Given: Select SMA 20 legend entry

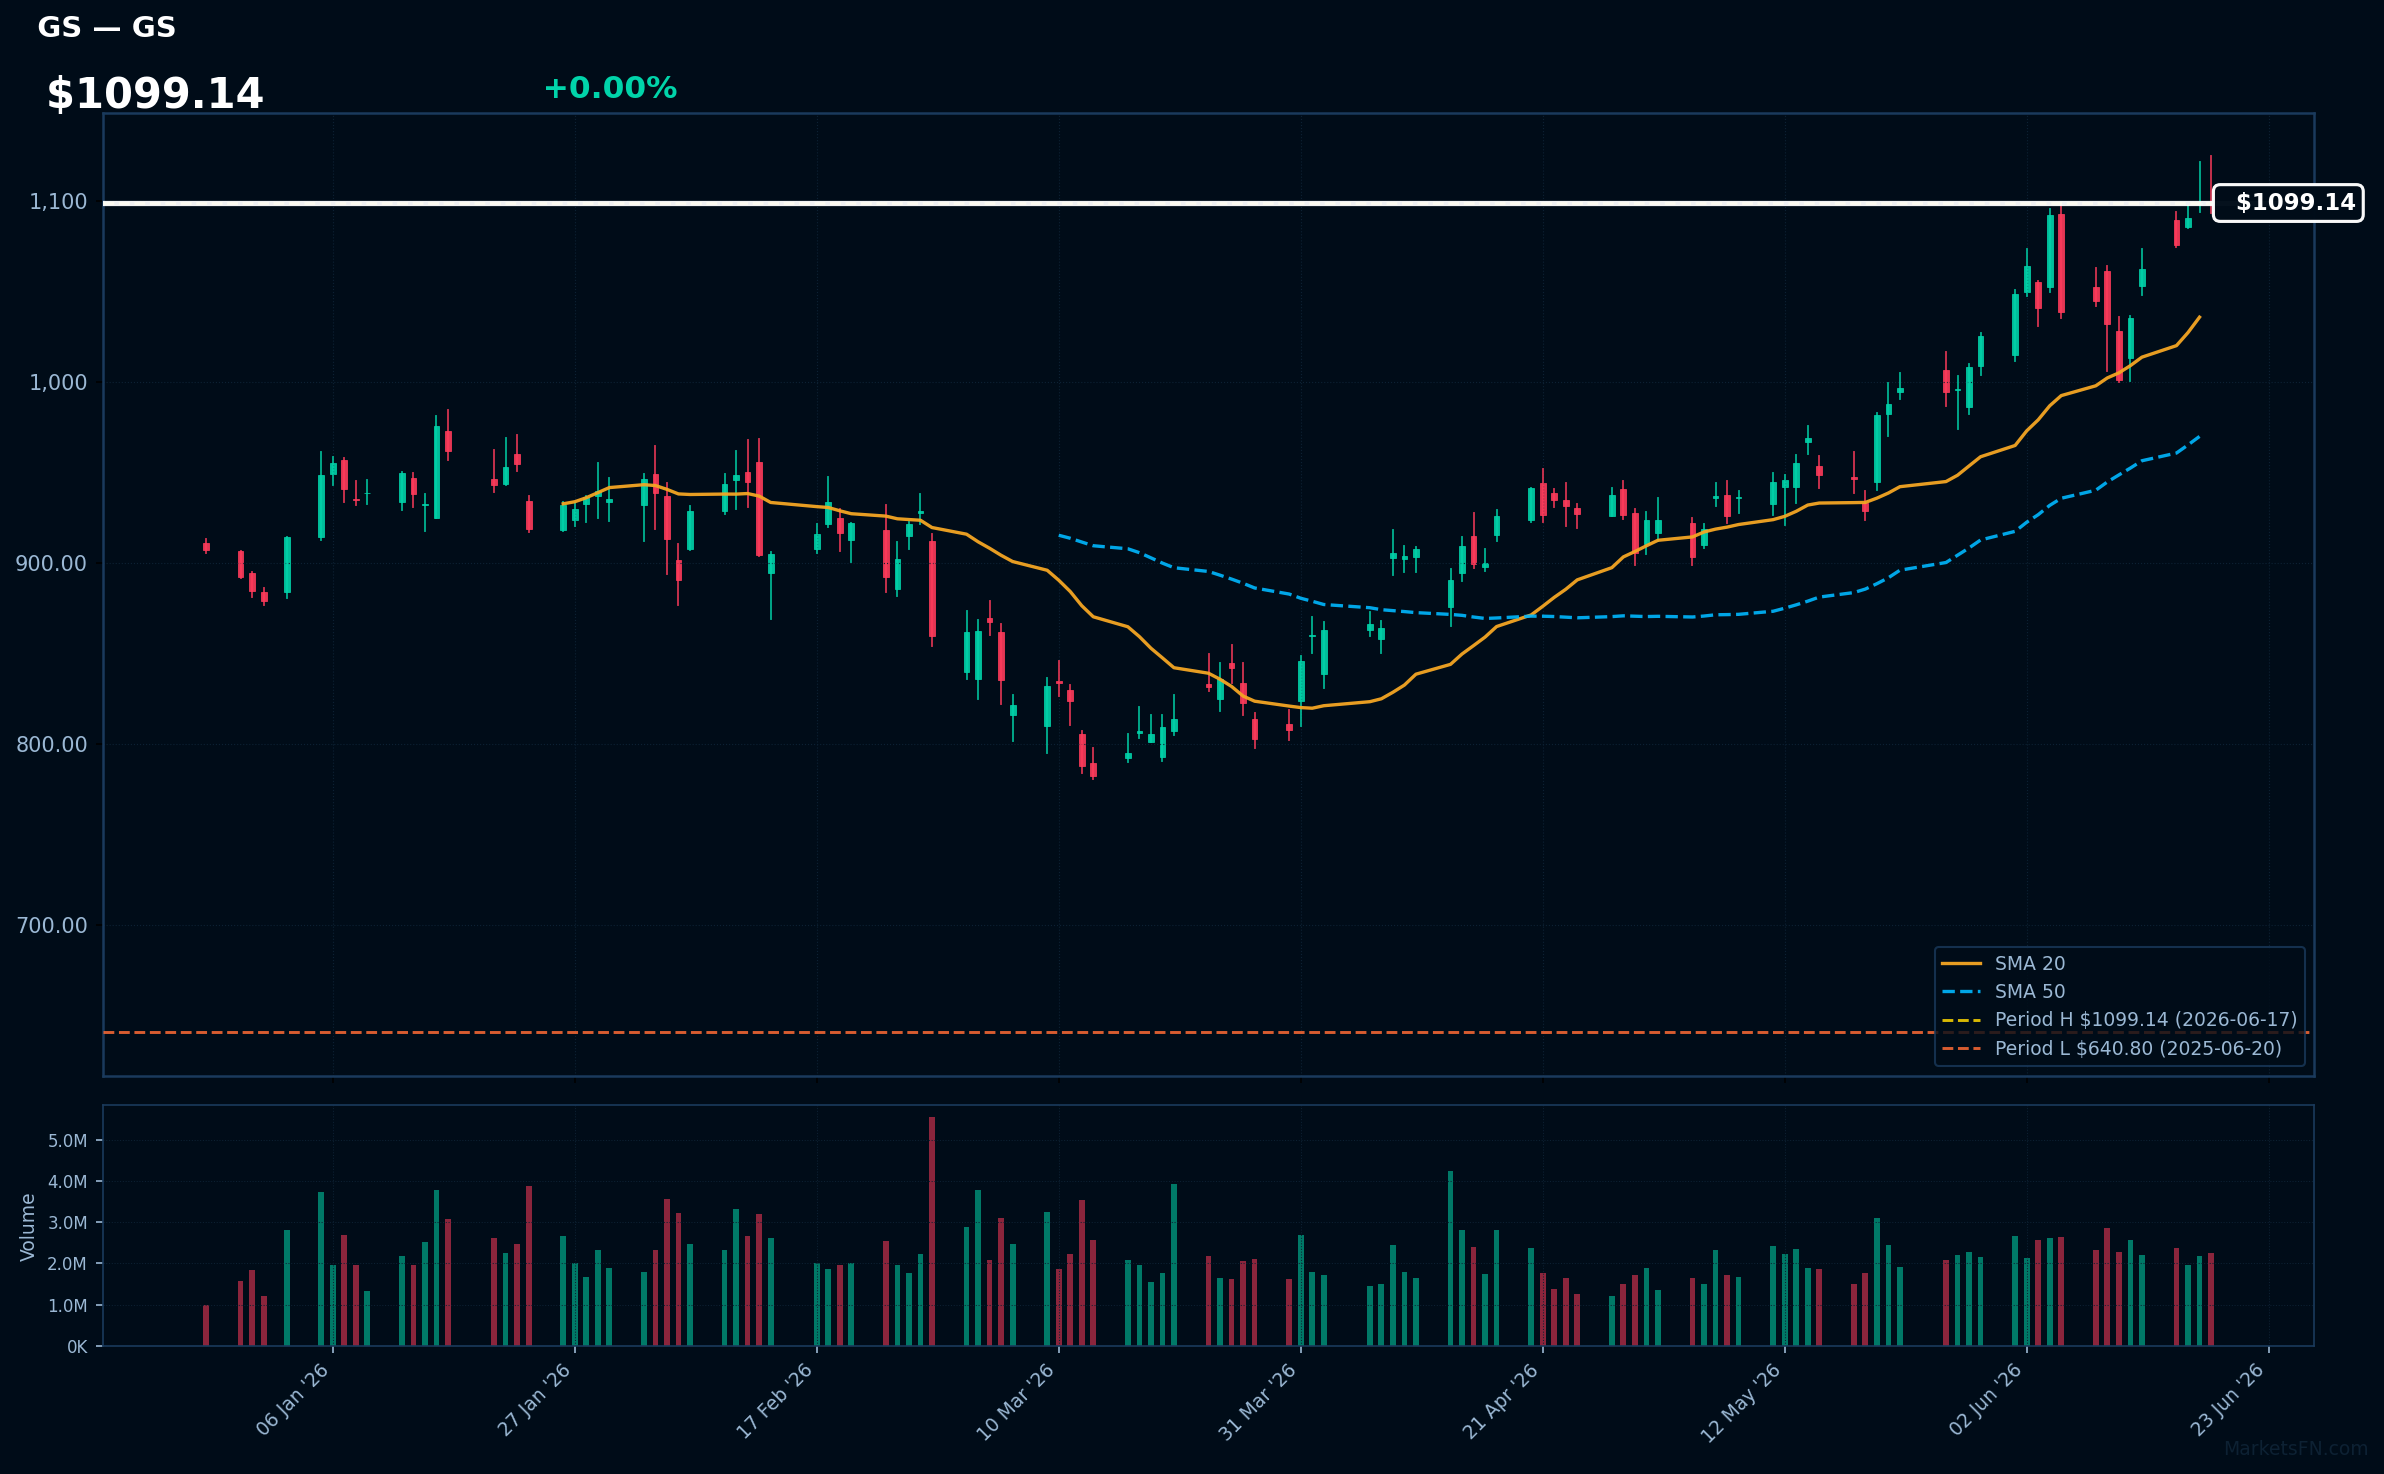Looking at the screenshot, I should [2003, 964].
